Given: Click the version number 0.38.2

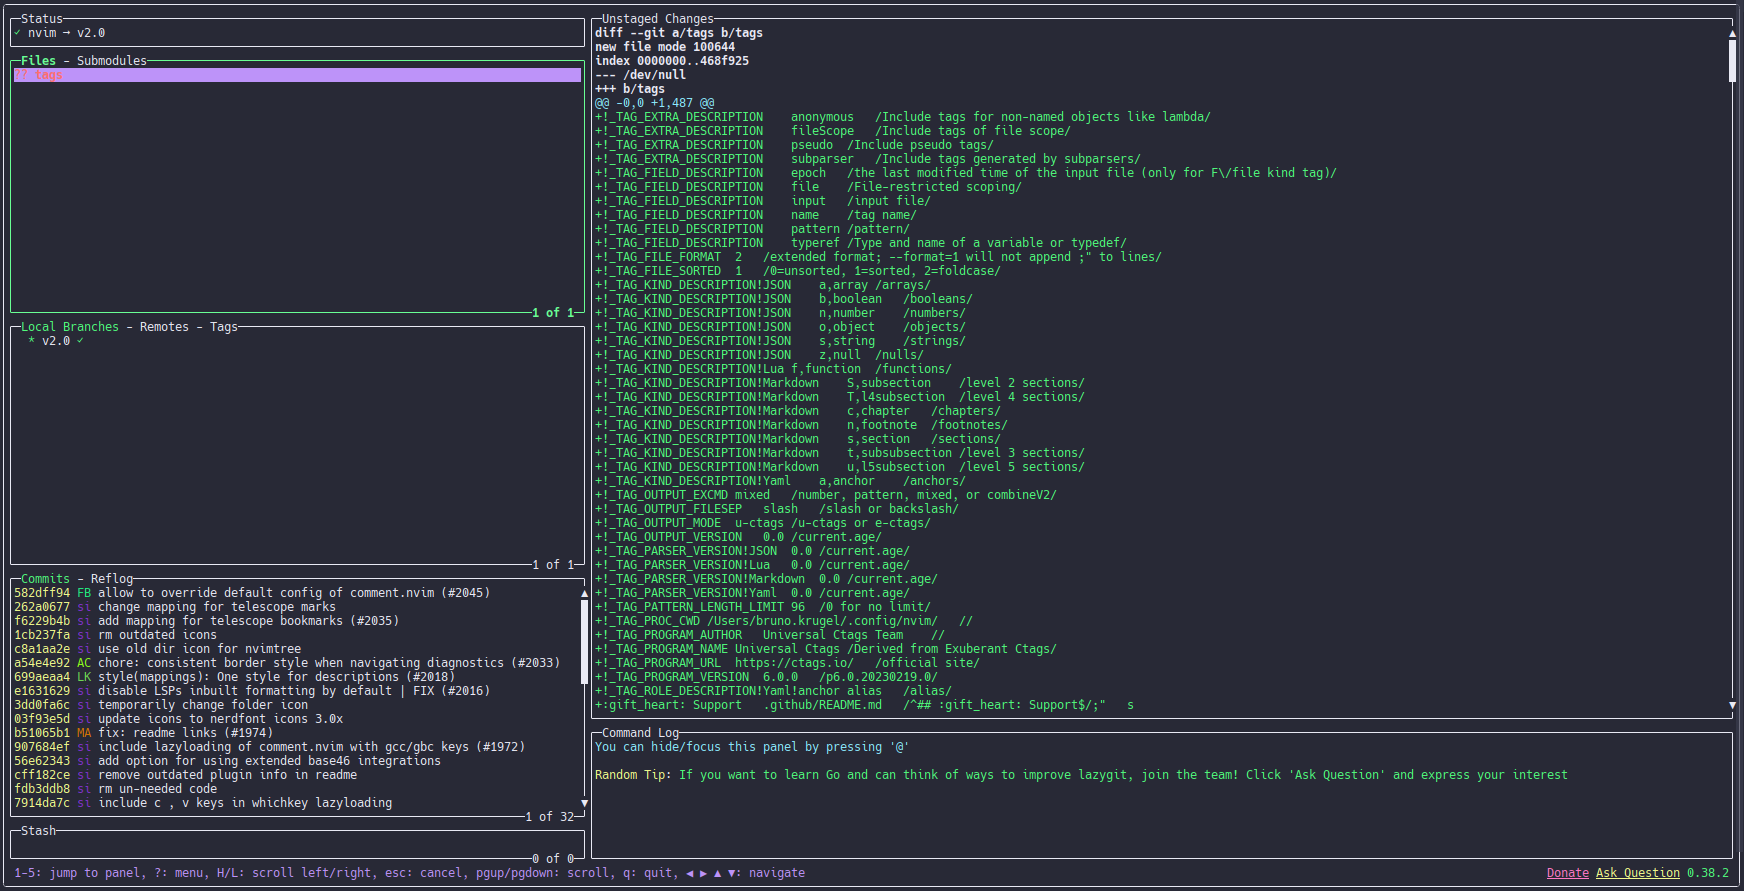Looking at the screenshot, I should pos(1708,873).
